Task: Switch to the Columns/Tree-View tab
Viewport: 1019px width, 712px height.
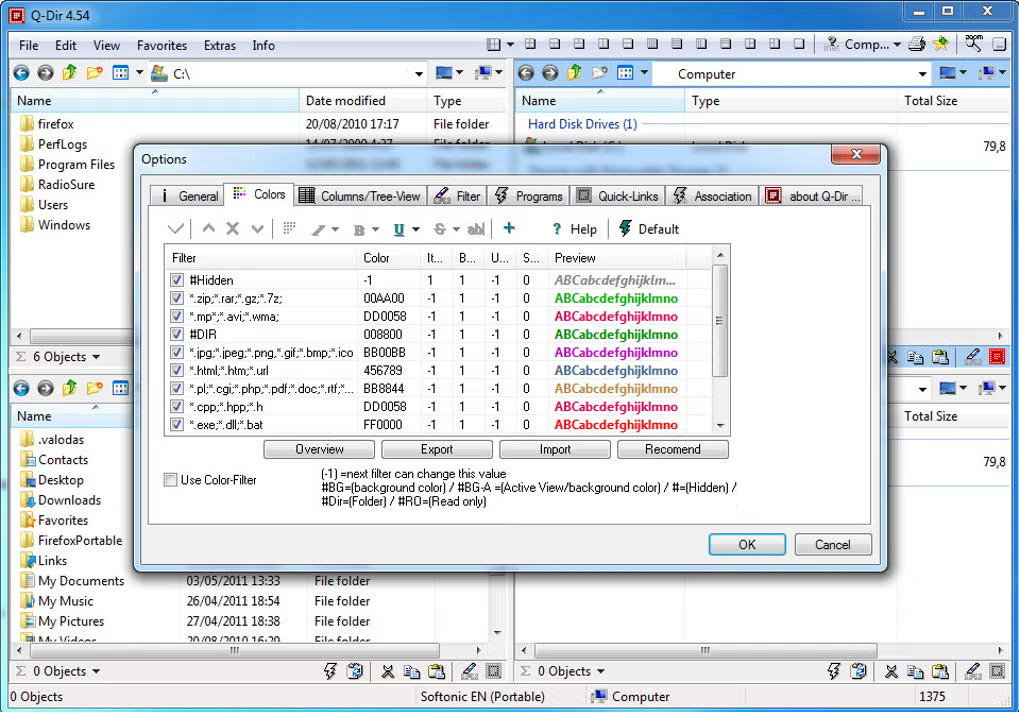Action: [361, 196]
